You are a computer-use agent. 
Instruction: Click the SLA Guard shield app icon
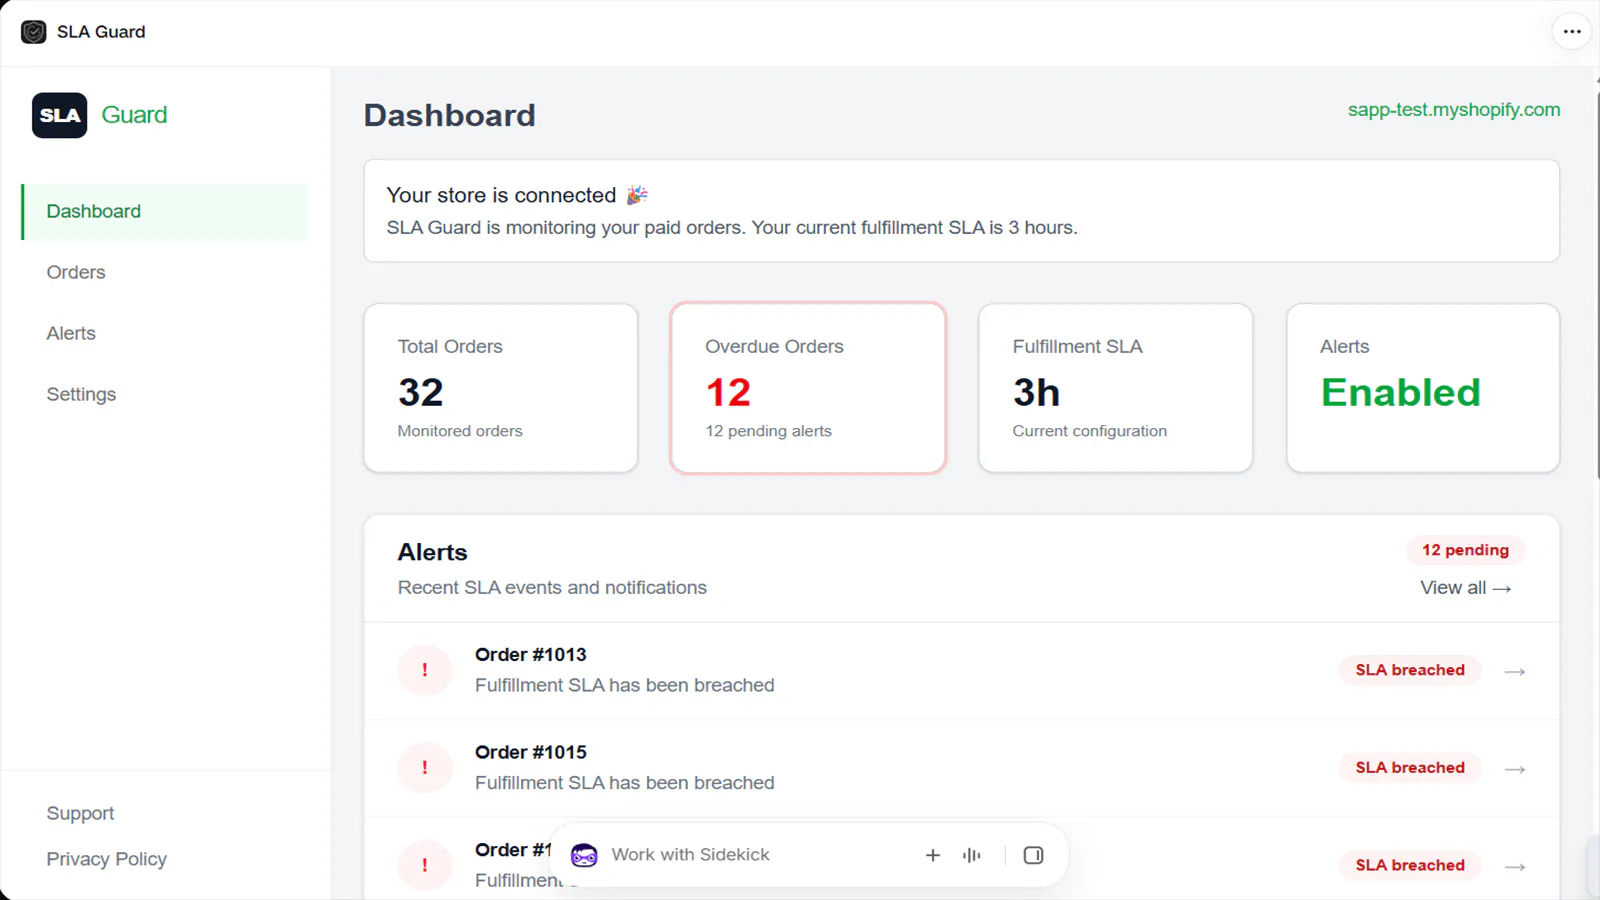click(x=34, y=32)
